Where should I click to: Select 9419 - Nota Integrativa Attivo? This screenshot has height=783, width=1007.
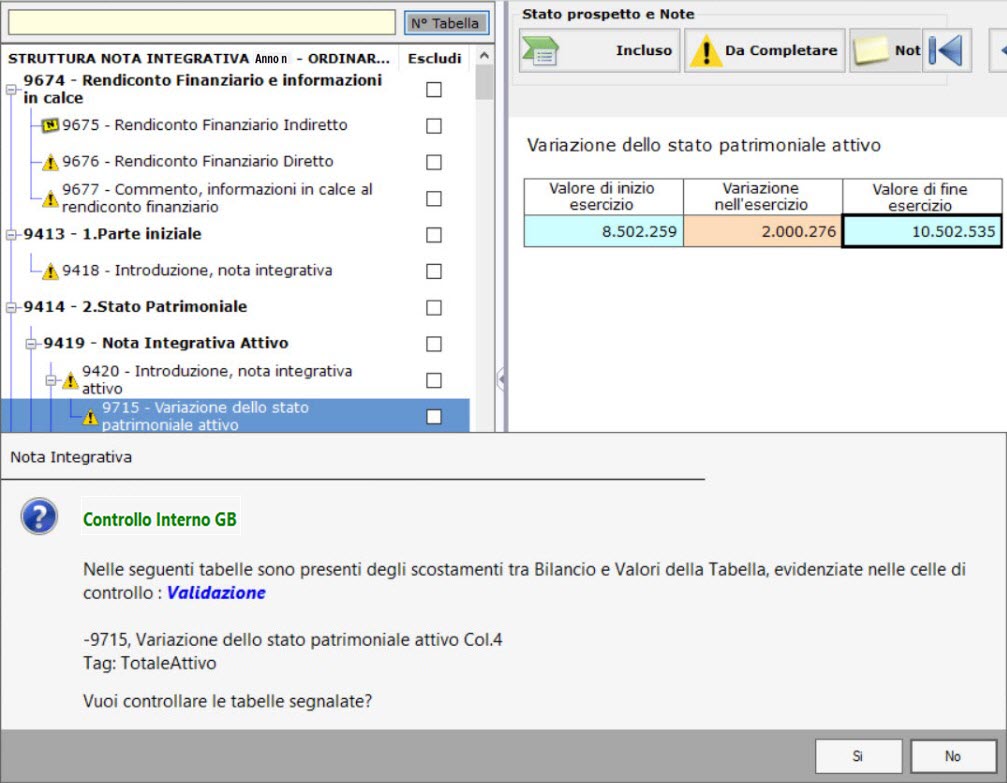pos(166,343)
